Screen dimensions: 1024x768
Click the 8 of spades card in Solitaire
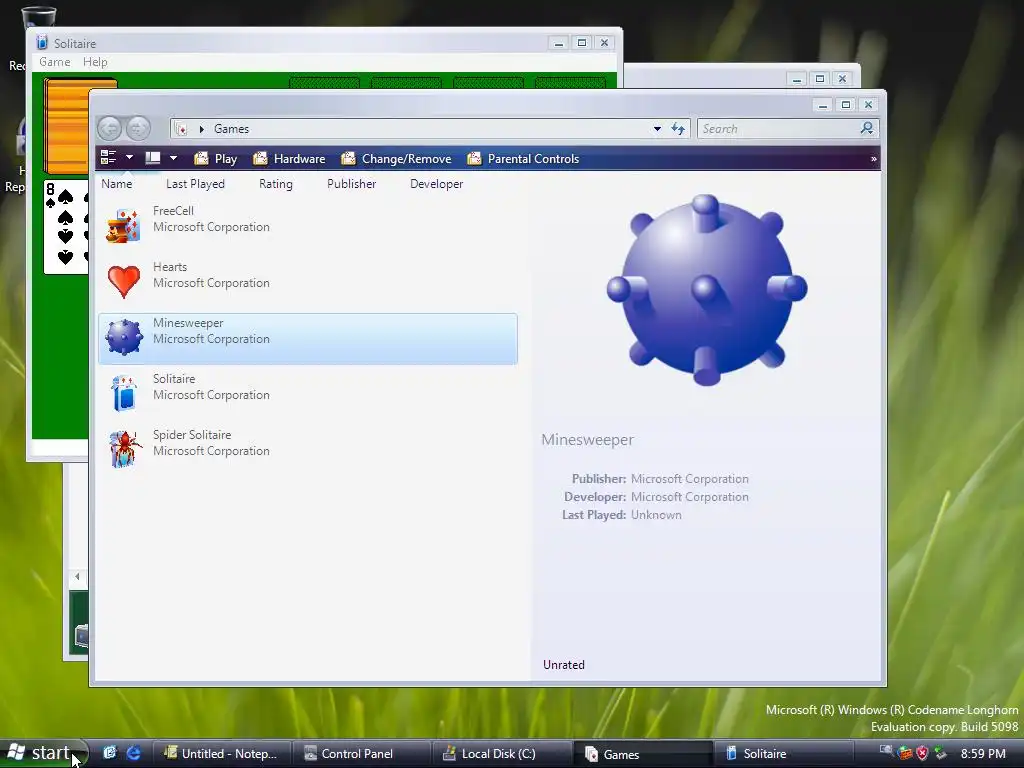pyautogui.click(x=65, y=227)
